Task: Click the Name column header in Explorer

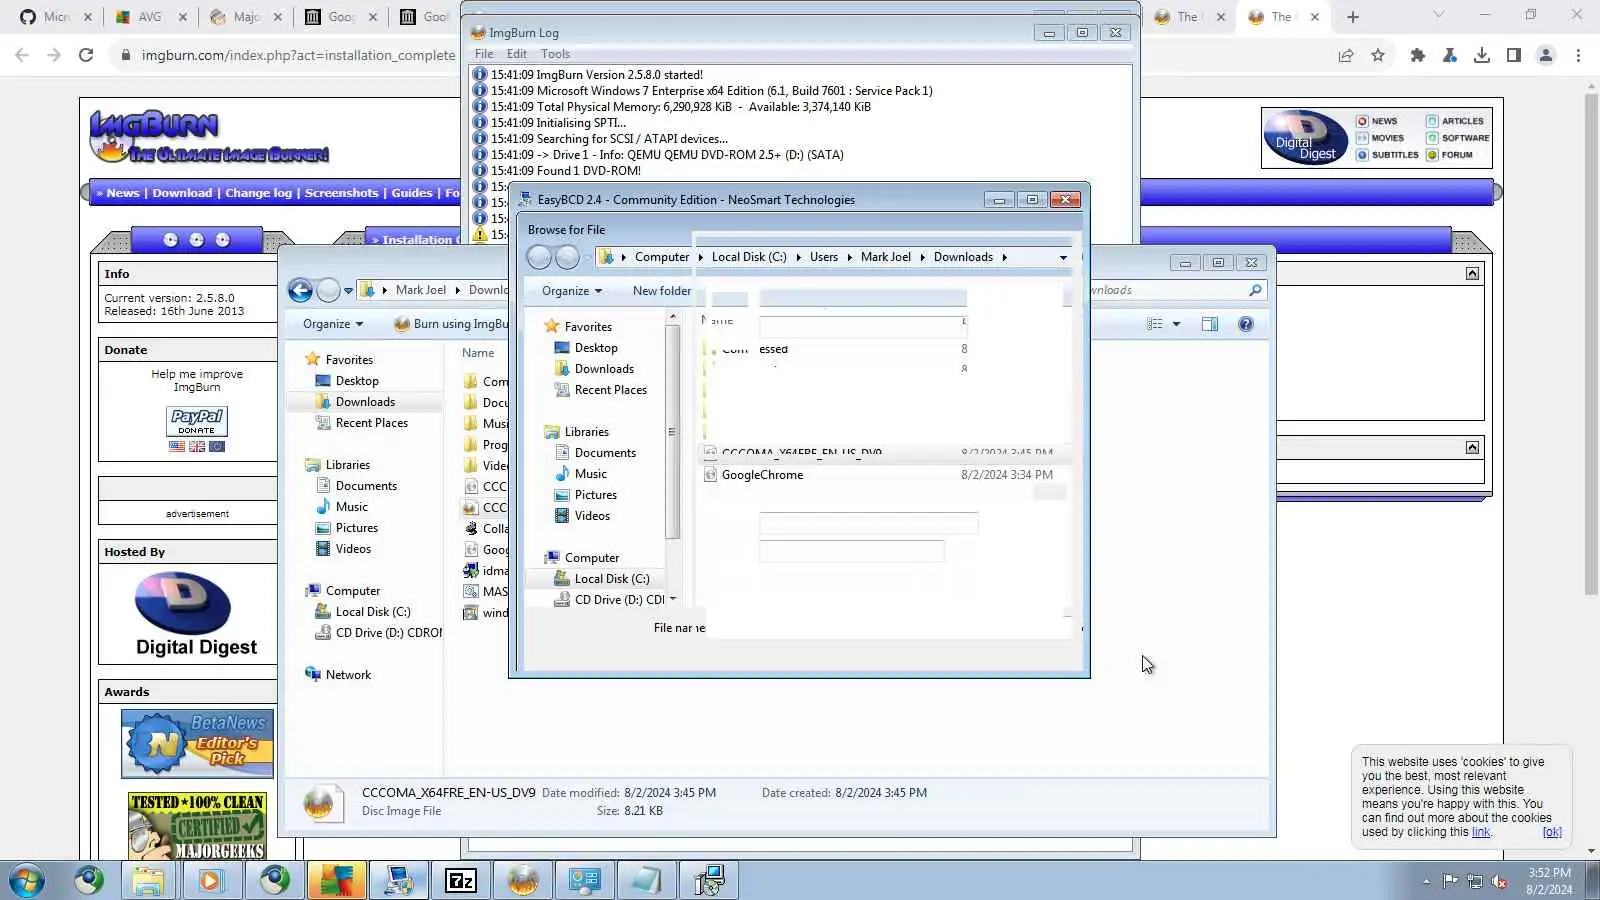Action: click(478, 353)
